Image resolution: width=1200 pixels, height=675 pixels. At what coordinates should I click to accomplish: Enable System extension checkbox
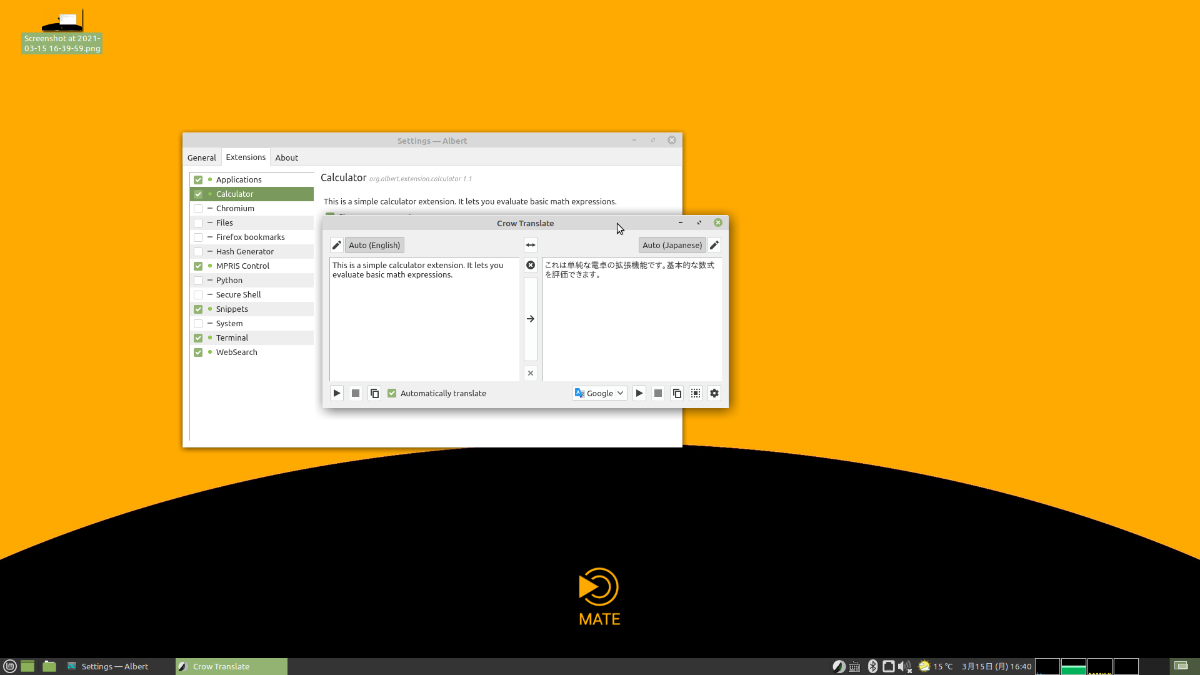point(198,323)
